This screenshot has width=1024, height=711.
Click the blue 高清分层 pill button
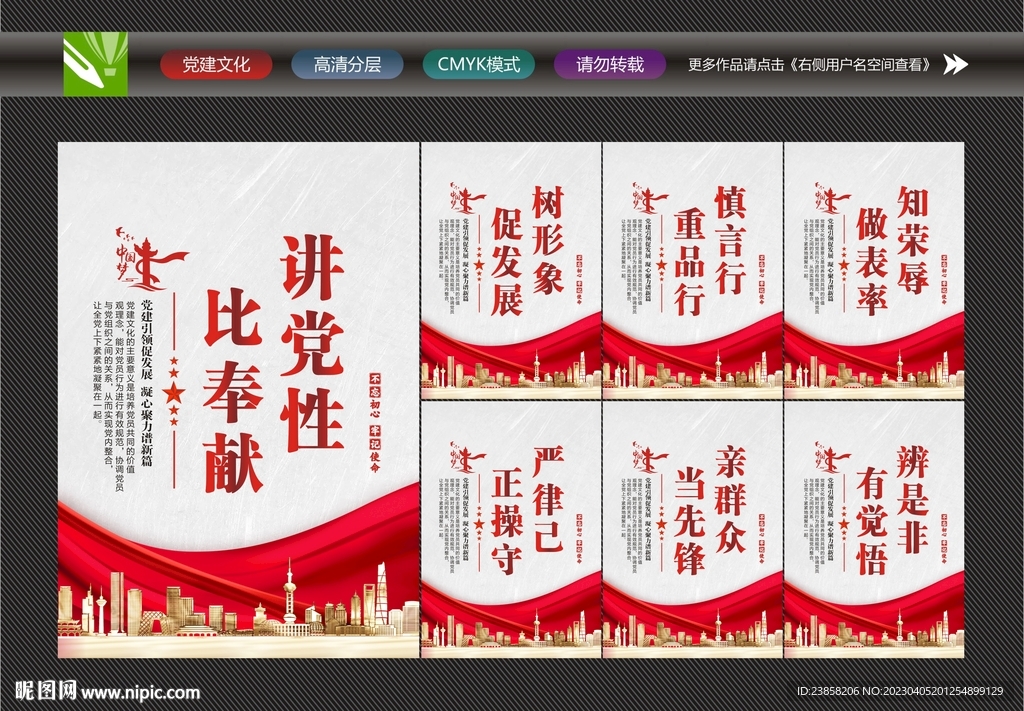point(347,65)
